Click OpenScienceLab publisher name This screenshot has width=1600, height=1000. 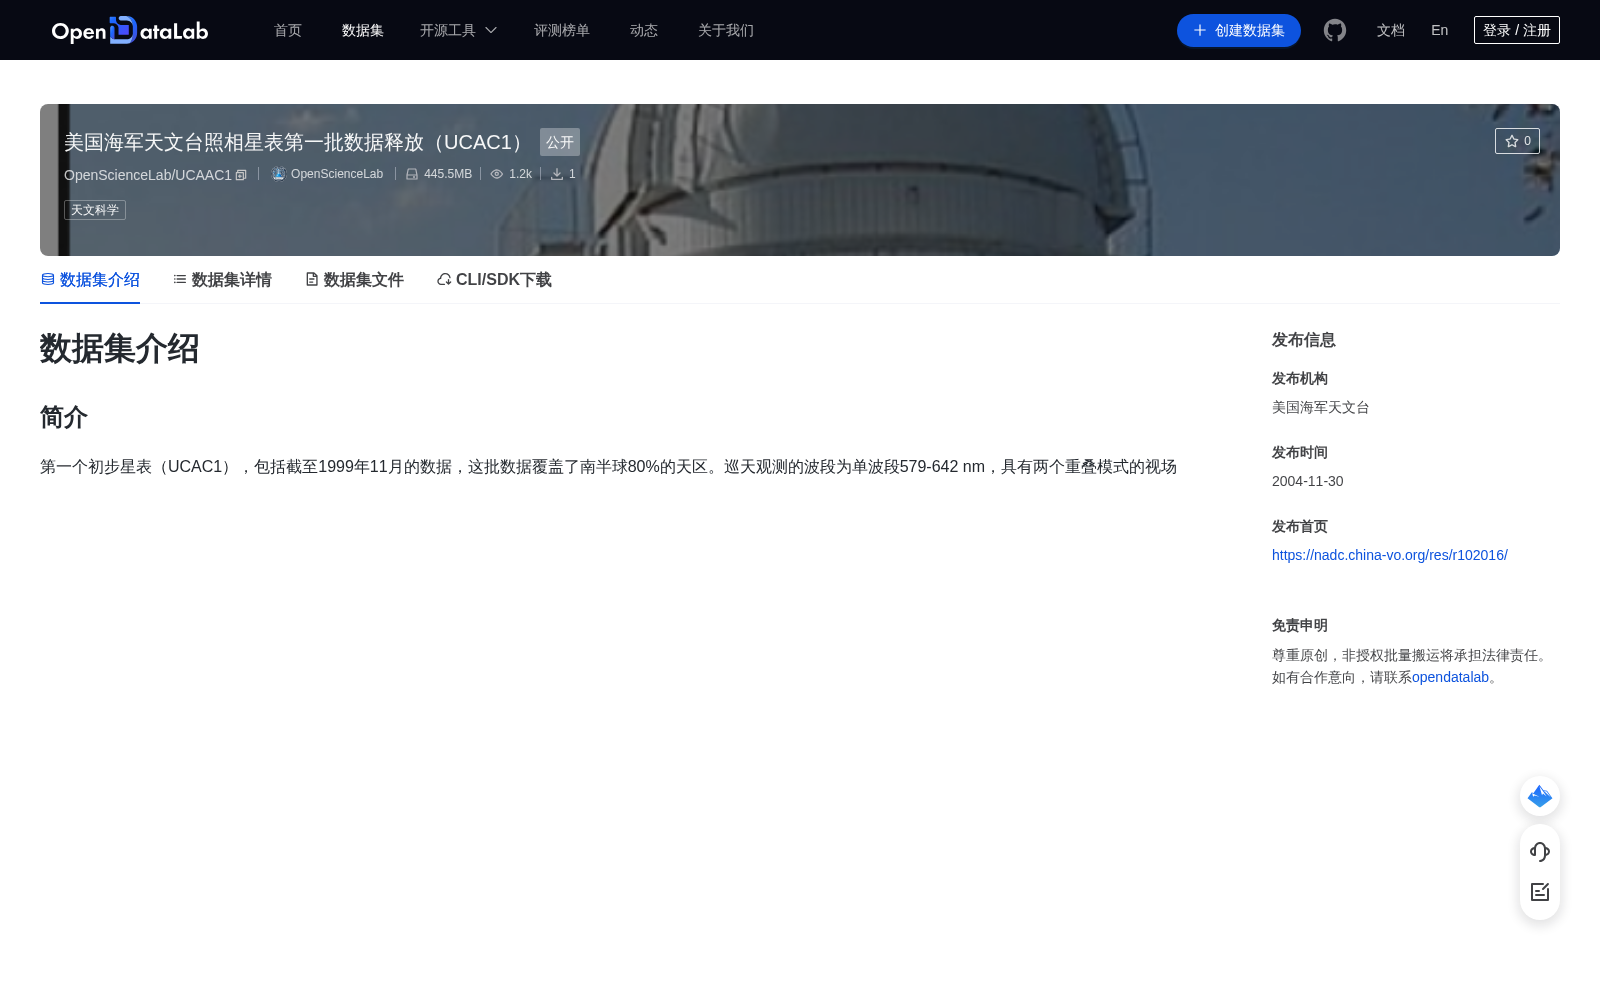(337, 174)
